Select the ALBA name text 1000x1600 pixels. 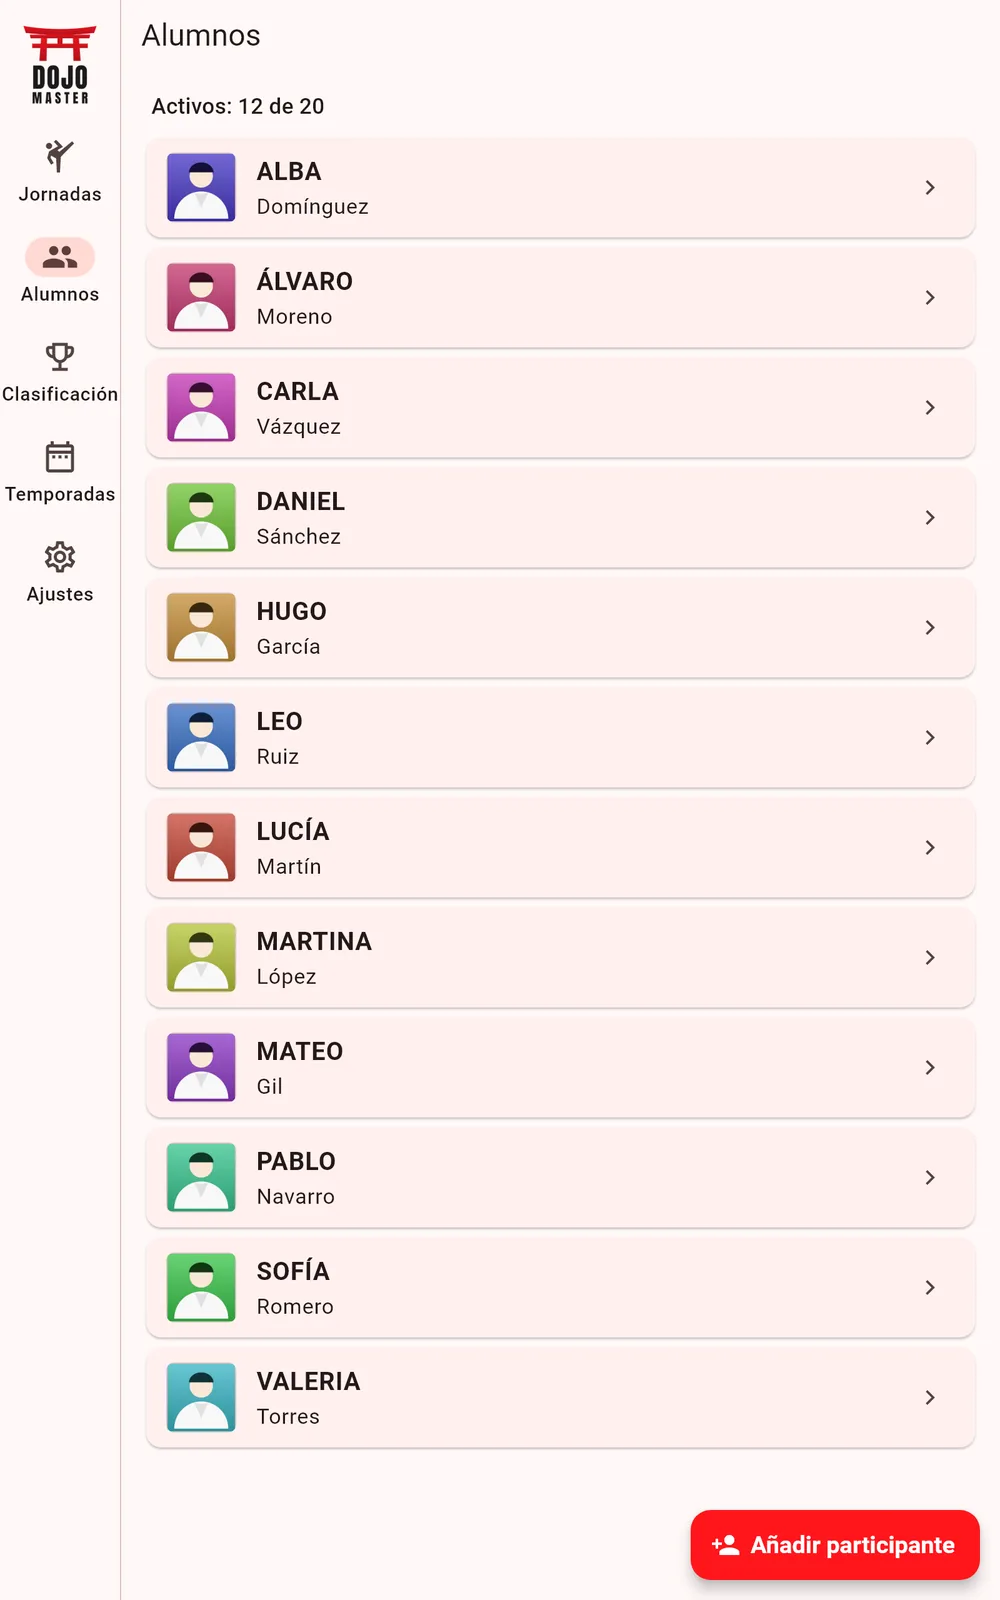289,171
